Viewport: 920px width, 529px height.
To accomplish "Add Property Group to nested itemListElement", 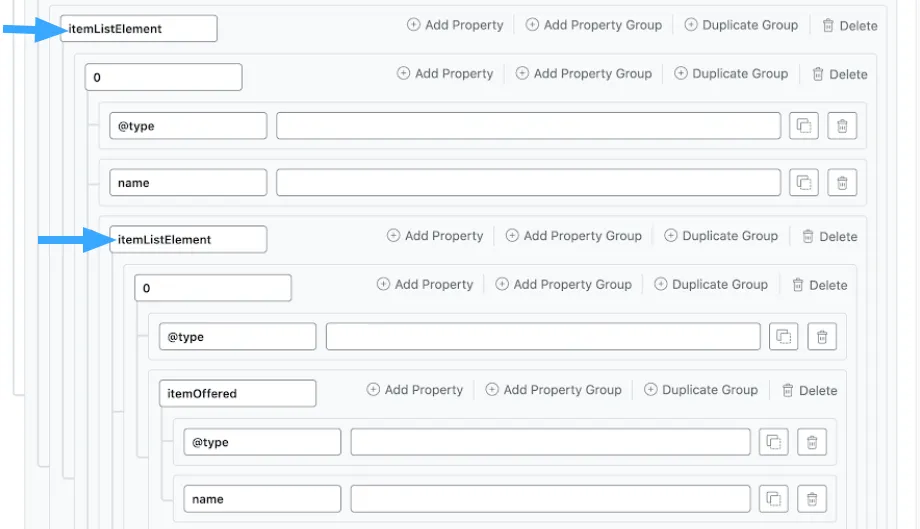I will (x=574, y=236).
